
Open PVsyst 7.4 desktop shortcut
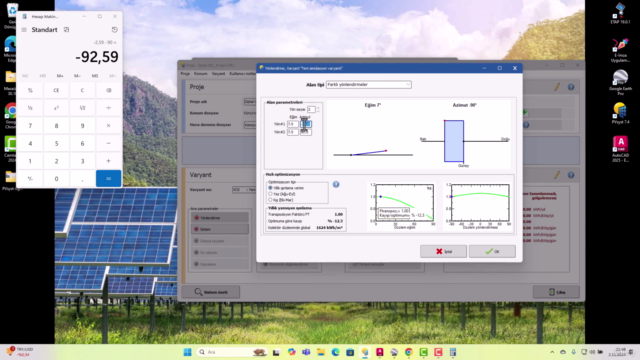tap(620, 113)
